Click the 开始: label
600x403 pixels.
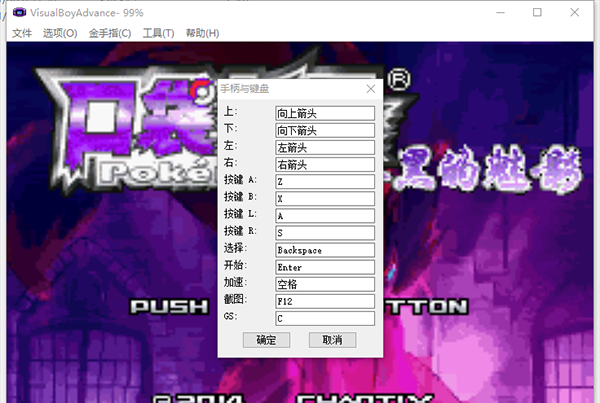pos(236,265)
